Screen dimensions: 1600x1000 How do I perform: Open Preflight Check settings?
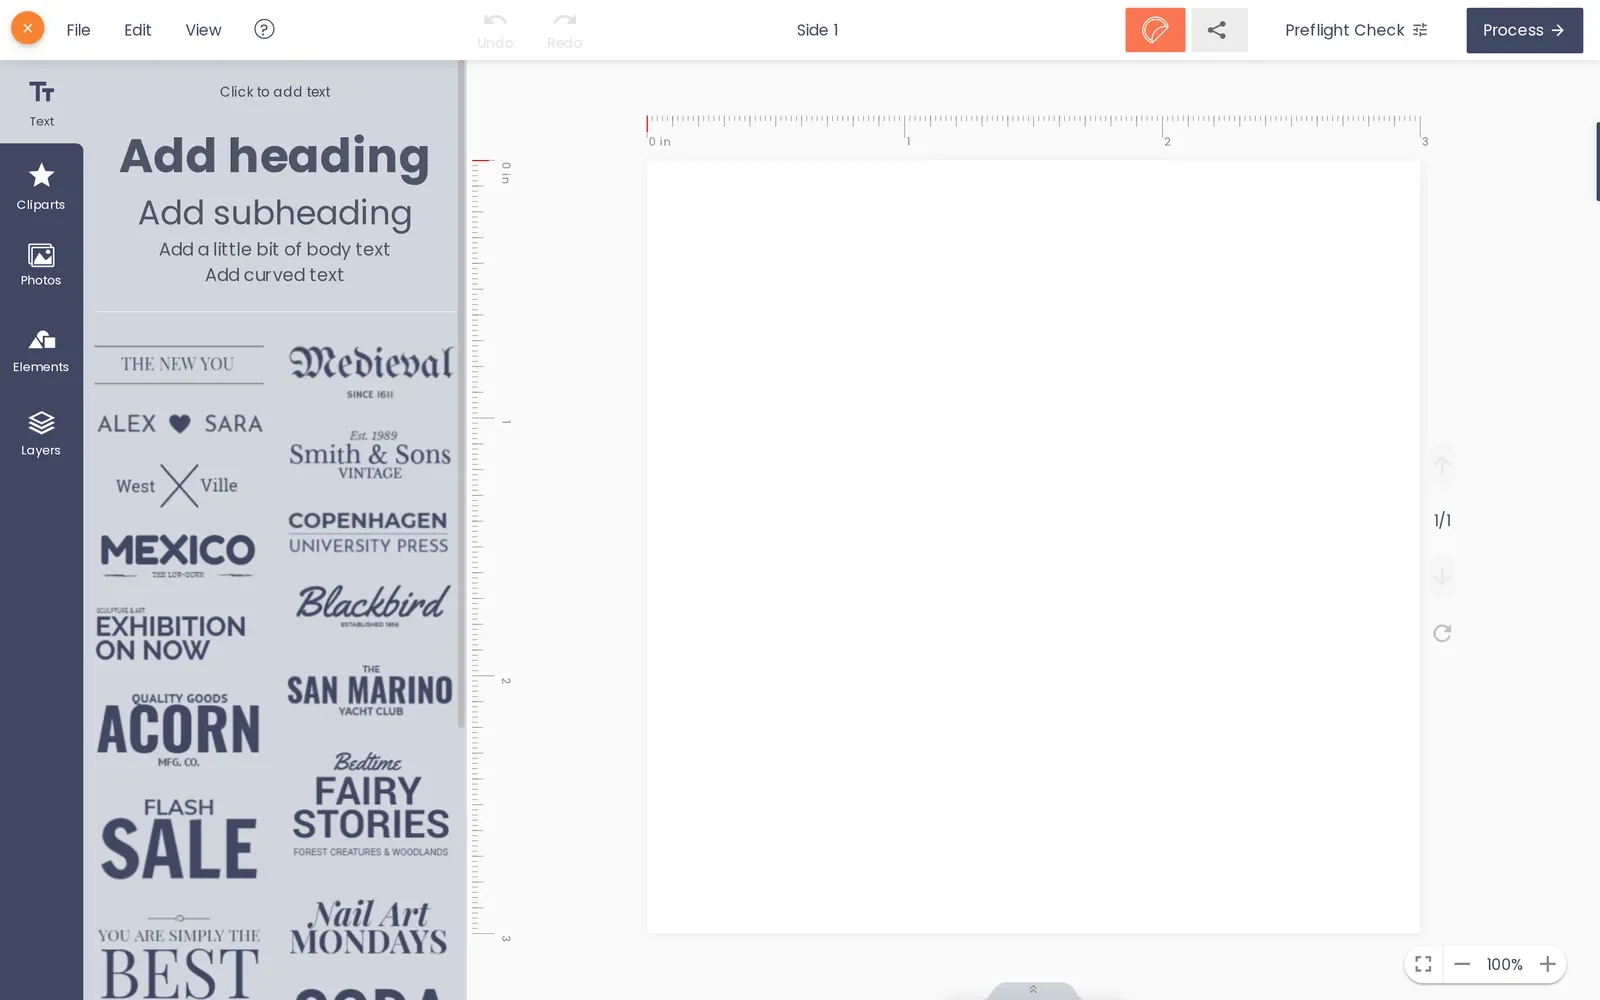(1356, 30)
